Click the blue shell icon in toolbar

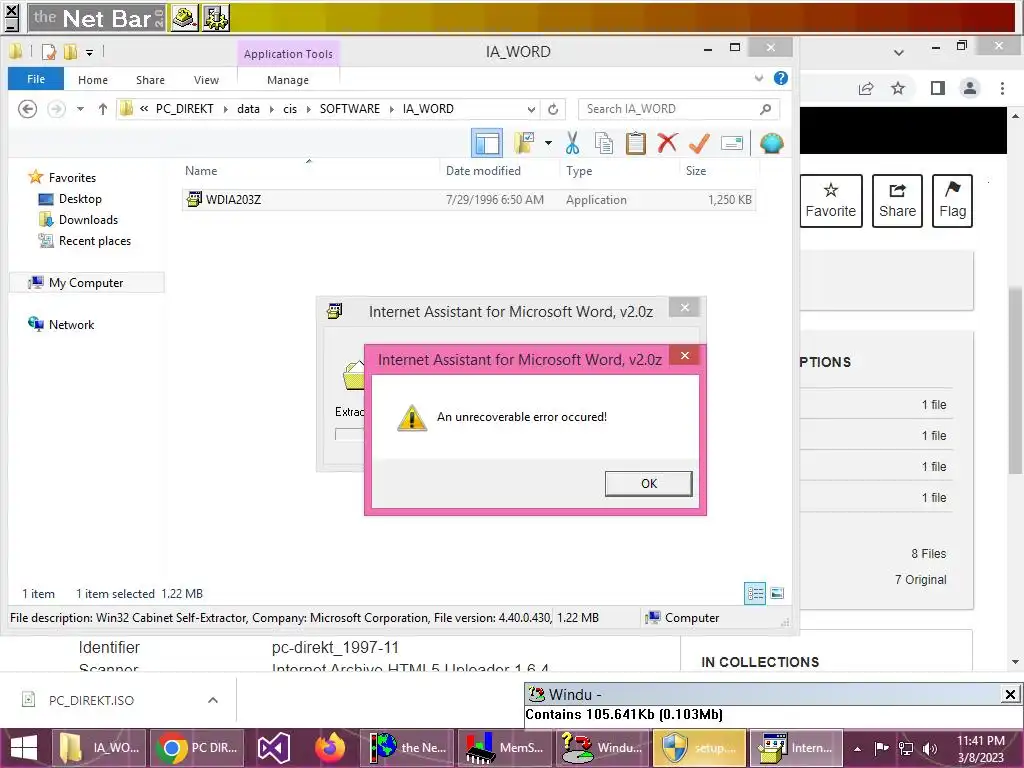(771, 143)
